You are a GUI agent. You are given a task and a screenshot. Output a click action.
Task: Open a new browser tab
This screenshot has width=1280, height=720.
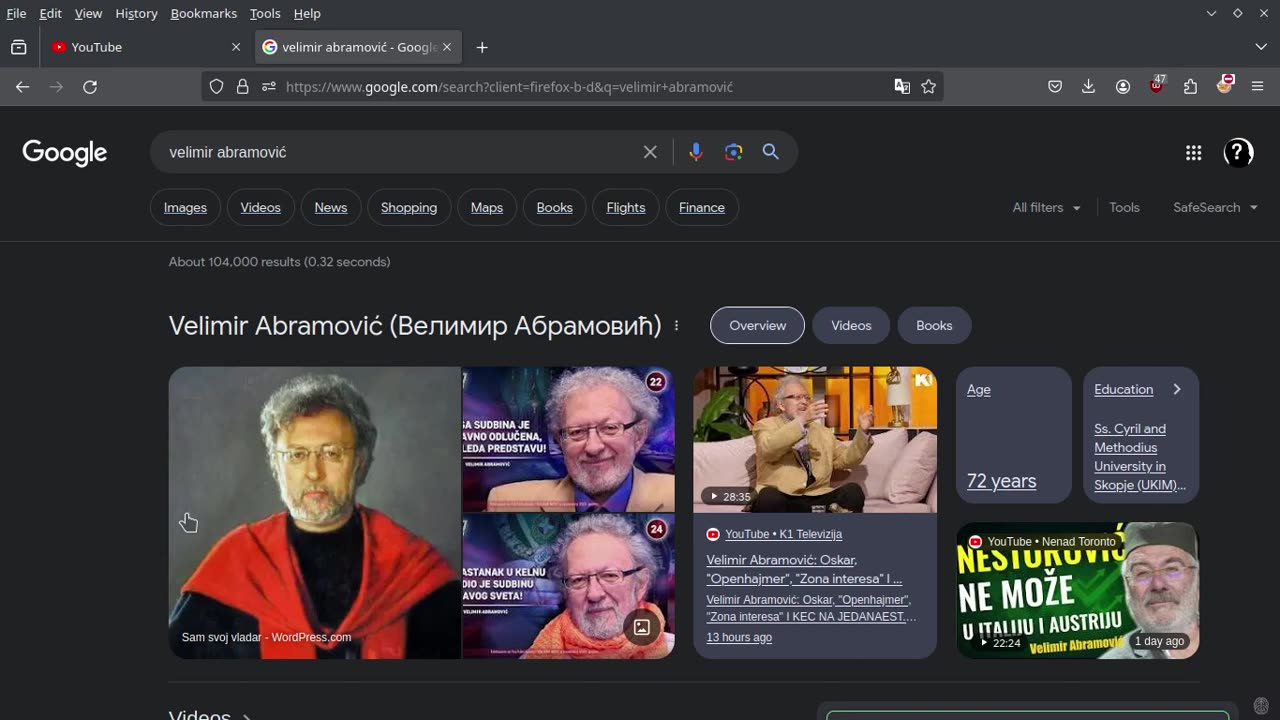coord(482,47)
